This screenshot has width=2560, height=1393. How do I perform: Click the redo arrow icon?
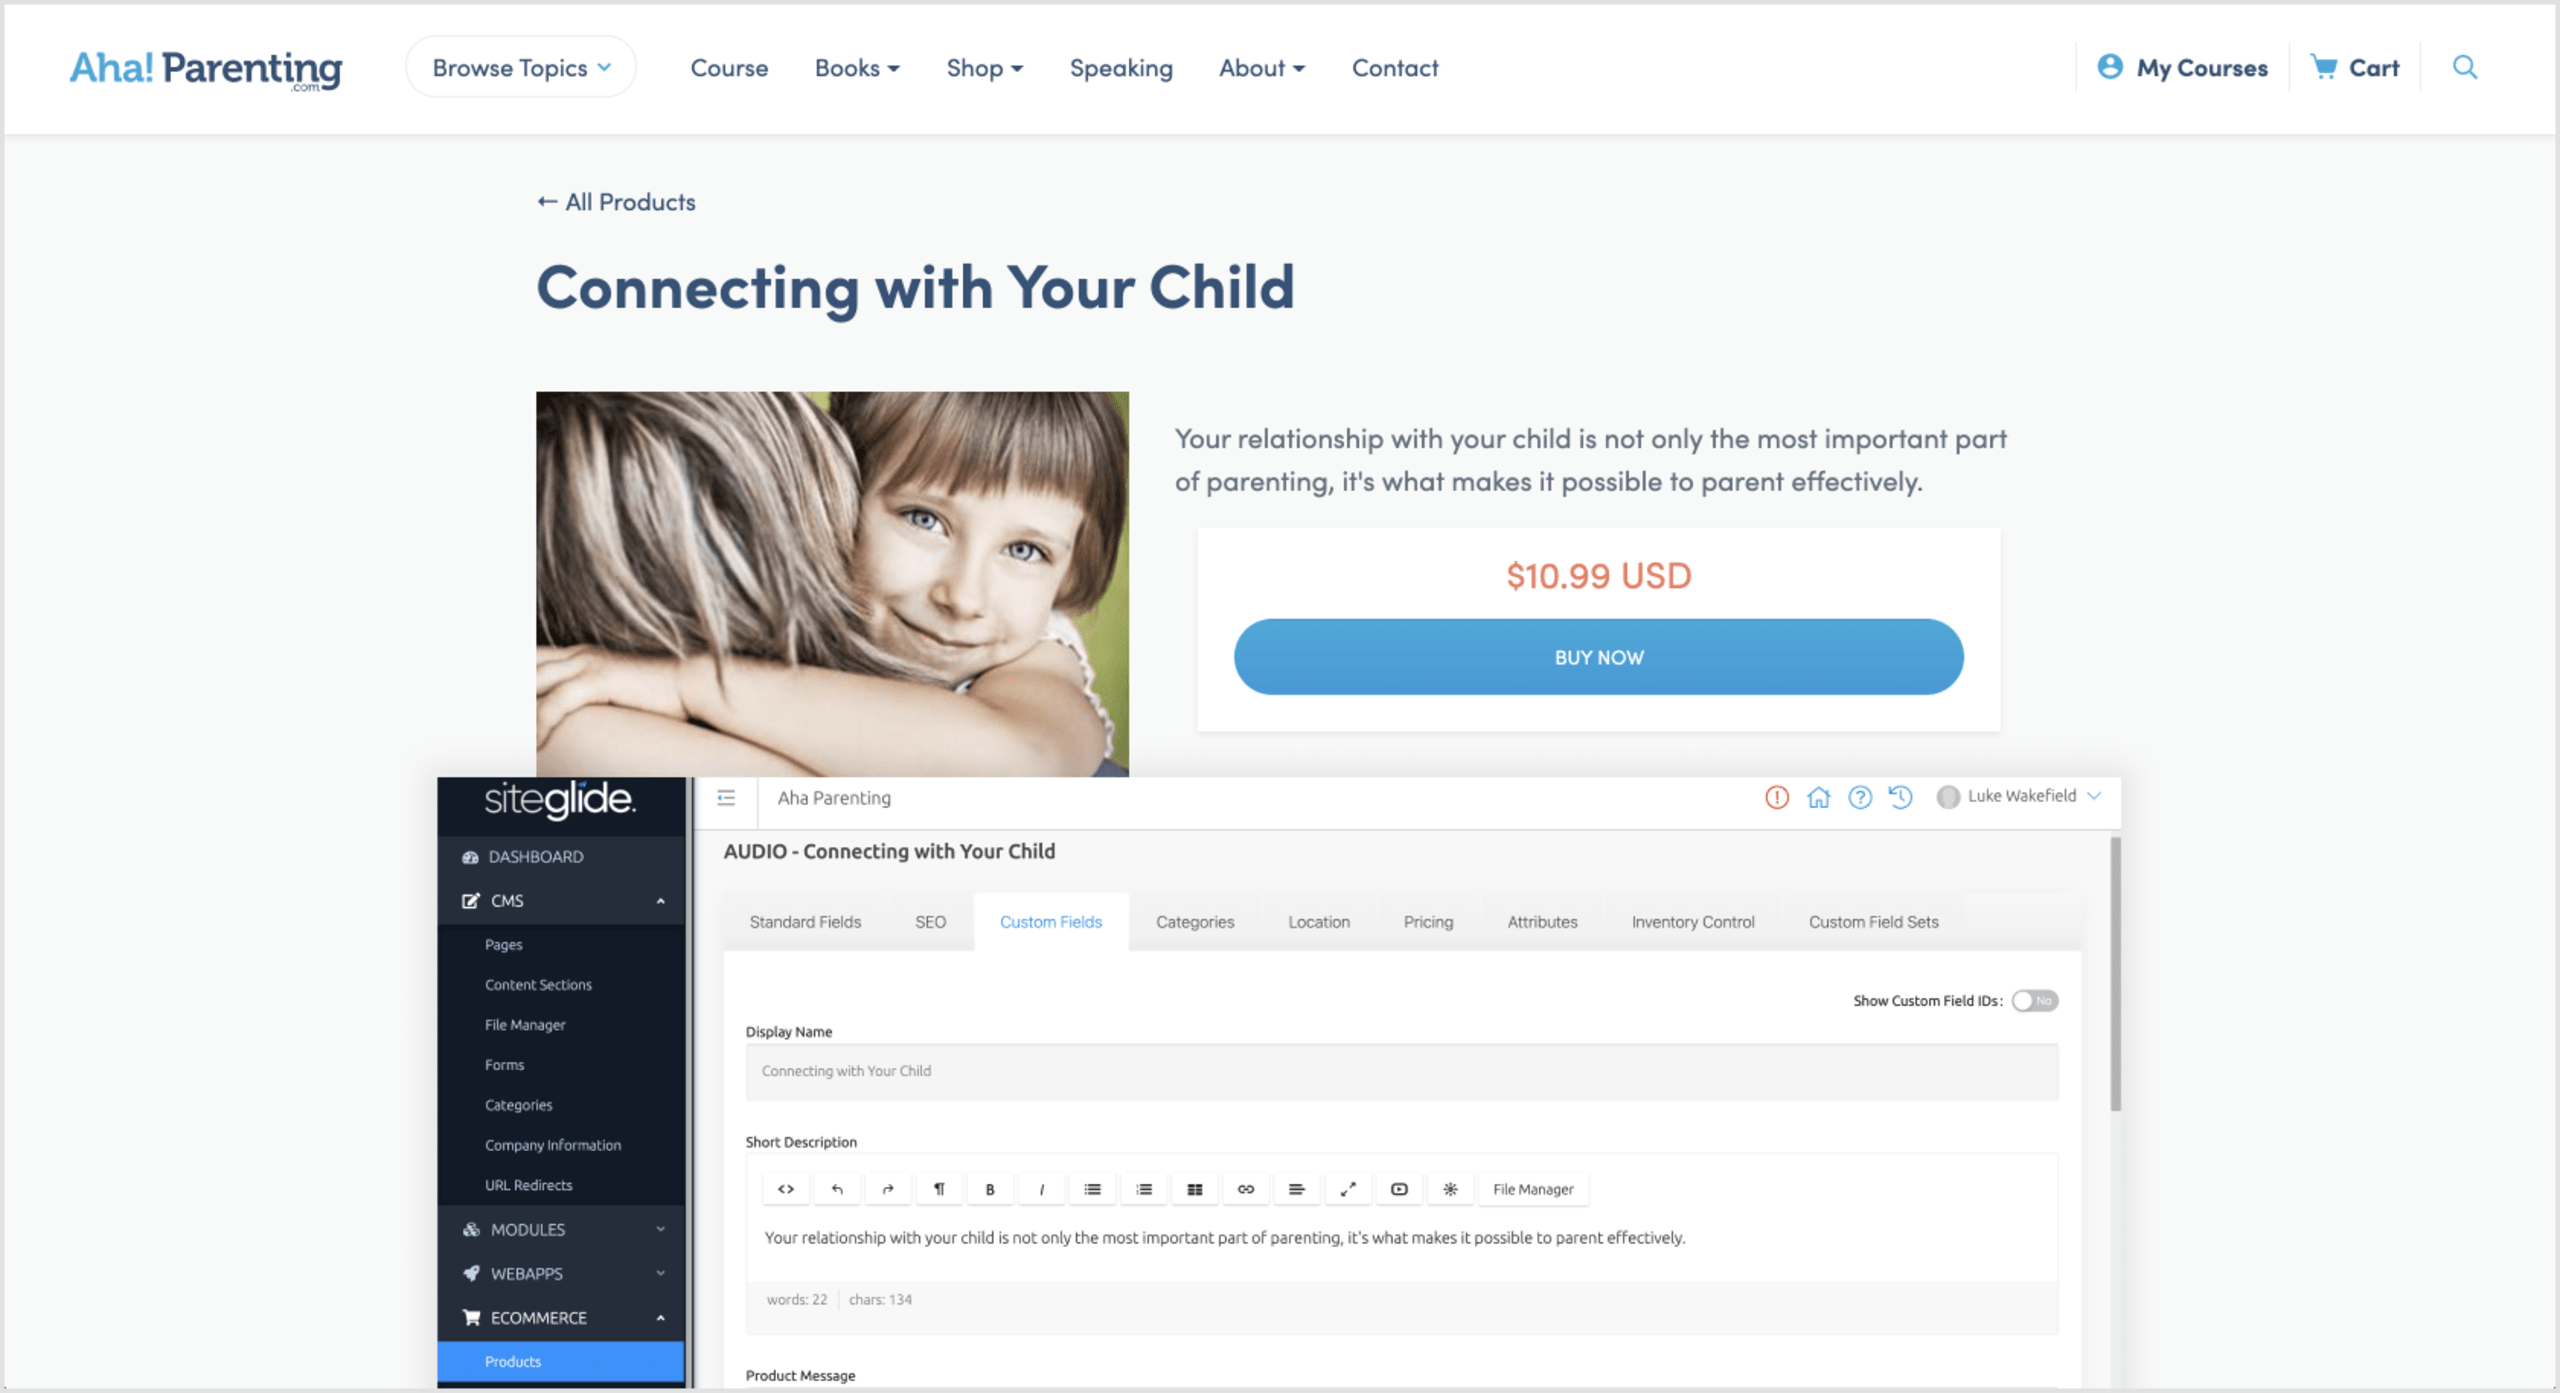click(x=886, y=1189)
